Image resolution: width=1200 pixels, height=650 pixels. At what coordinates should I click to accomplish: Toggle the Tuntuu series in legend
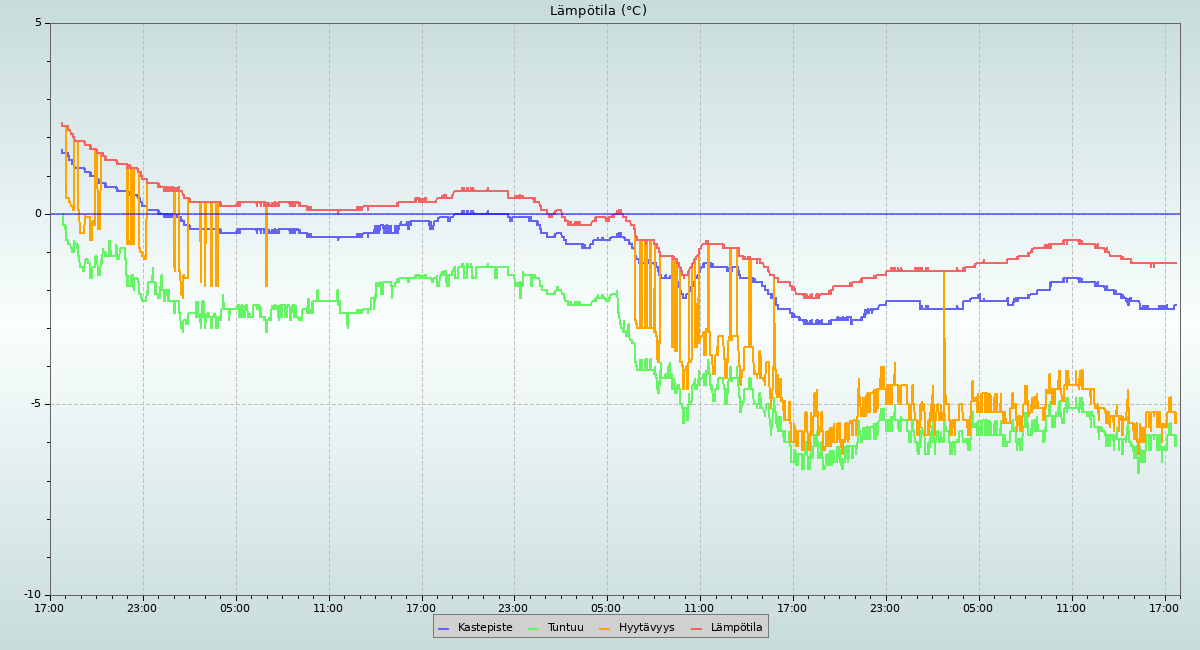coord(565,627)
